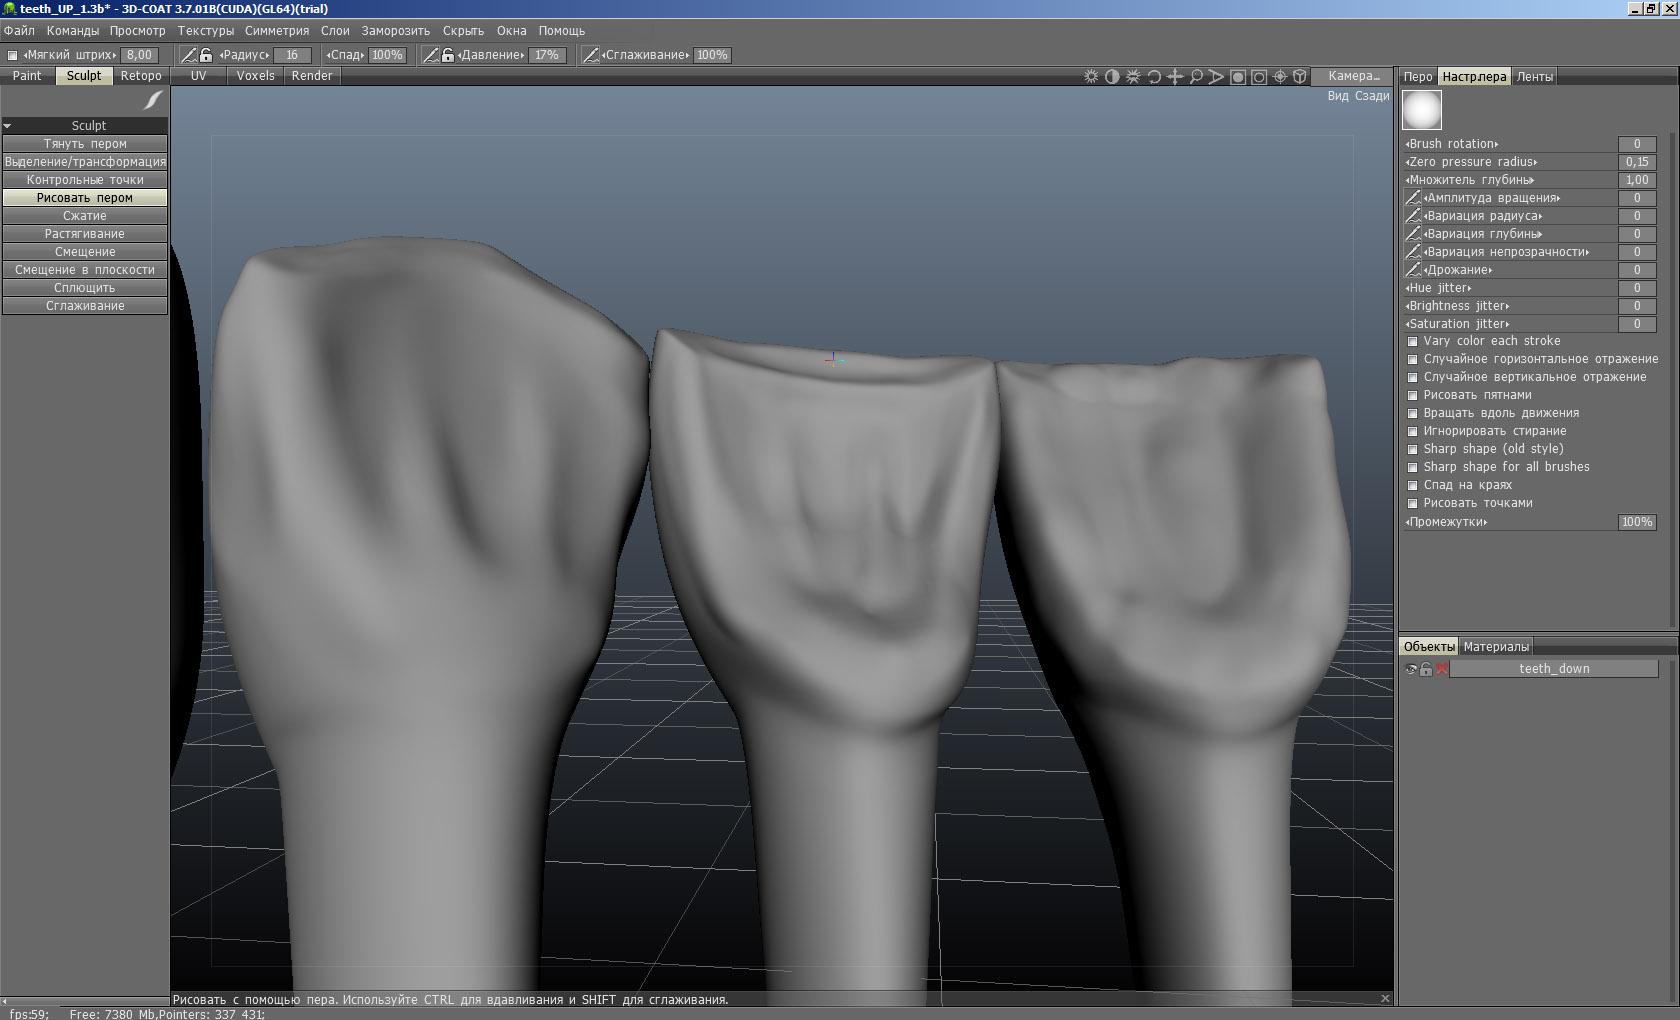The image size is (1680, 1020).
Task: Click the sun light intensity icon
Action: [x=1091, y=77]
